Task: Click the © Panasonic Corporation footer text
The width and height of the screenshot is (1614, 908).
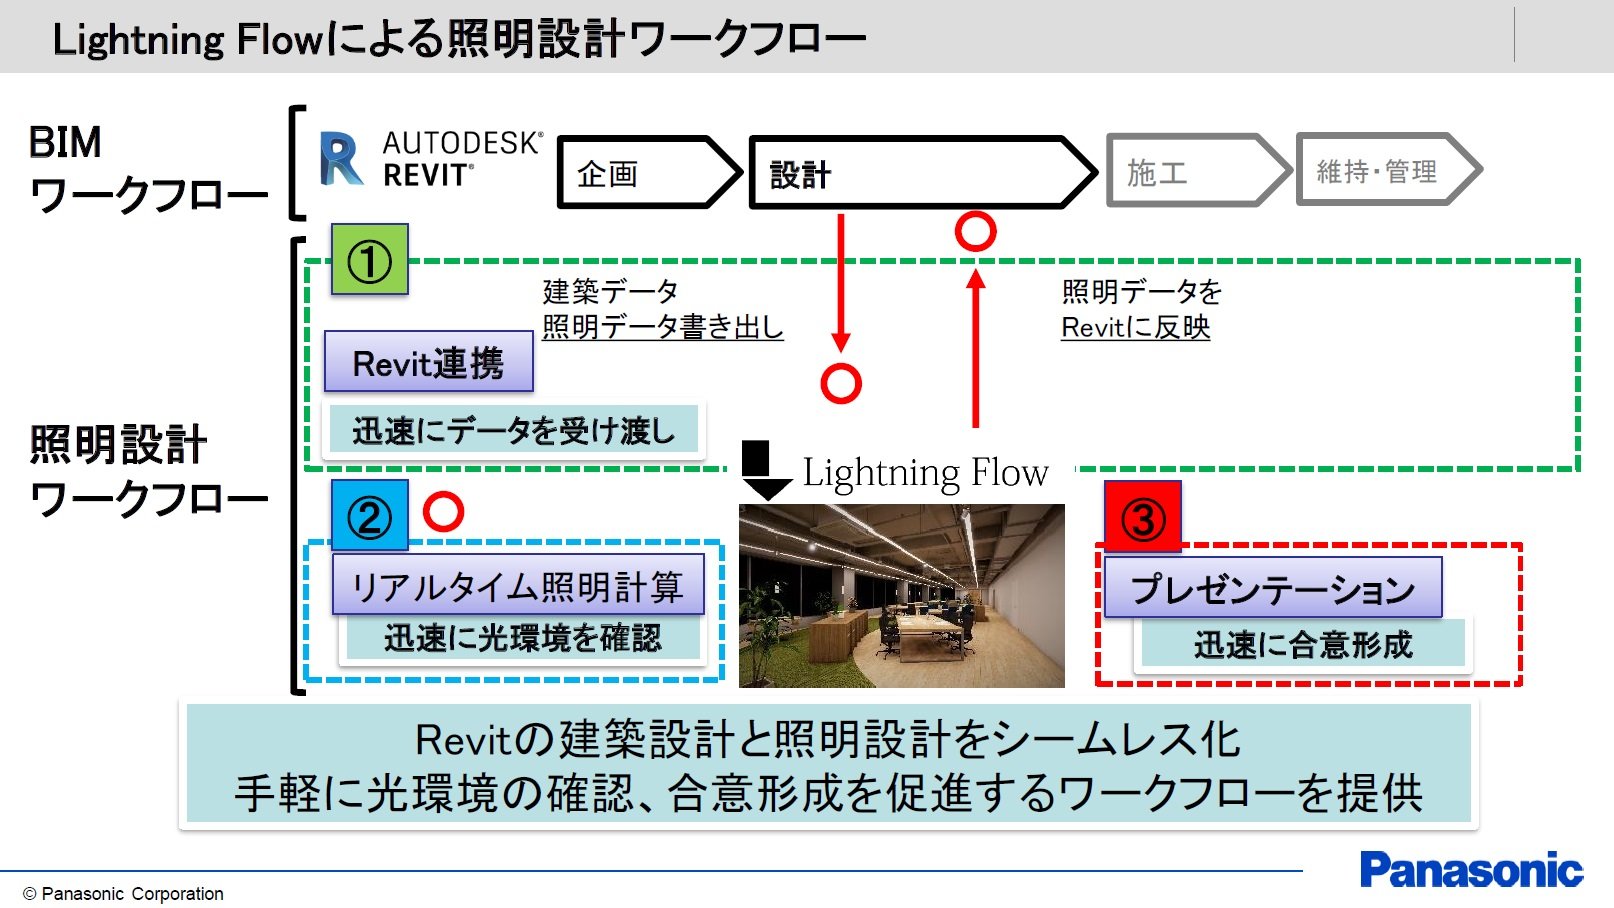Action: coord(123,894)
